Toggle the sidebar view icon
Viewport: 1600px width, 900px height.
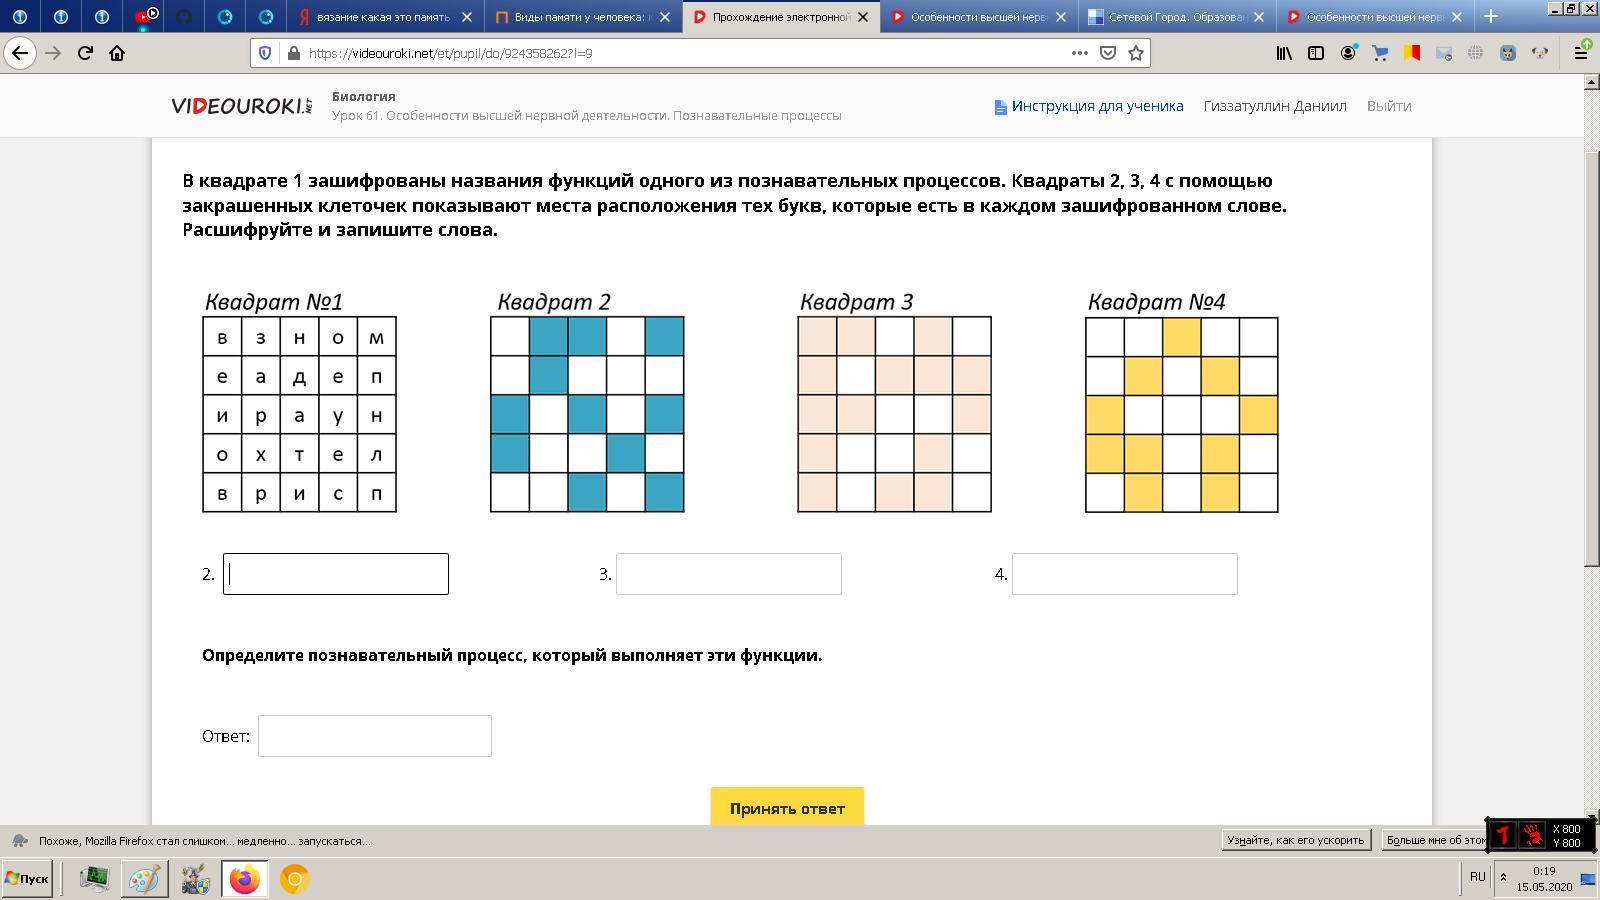1316,53
